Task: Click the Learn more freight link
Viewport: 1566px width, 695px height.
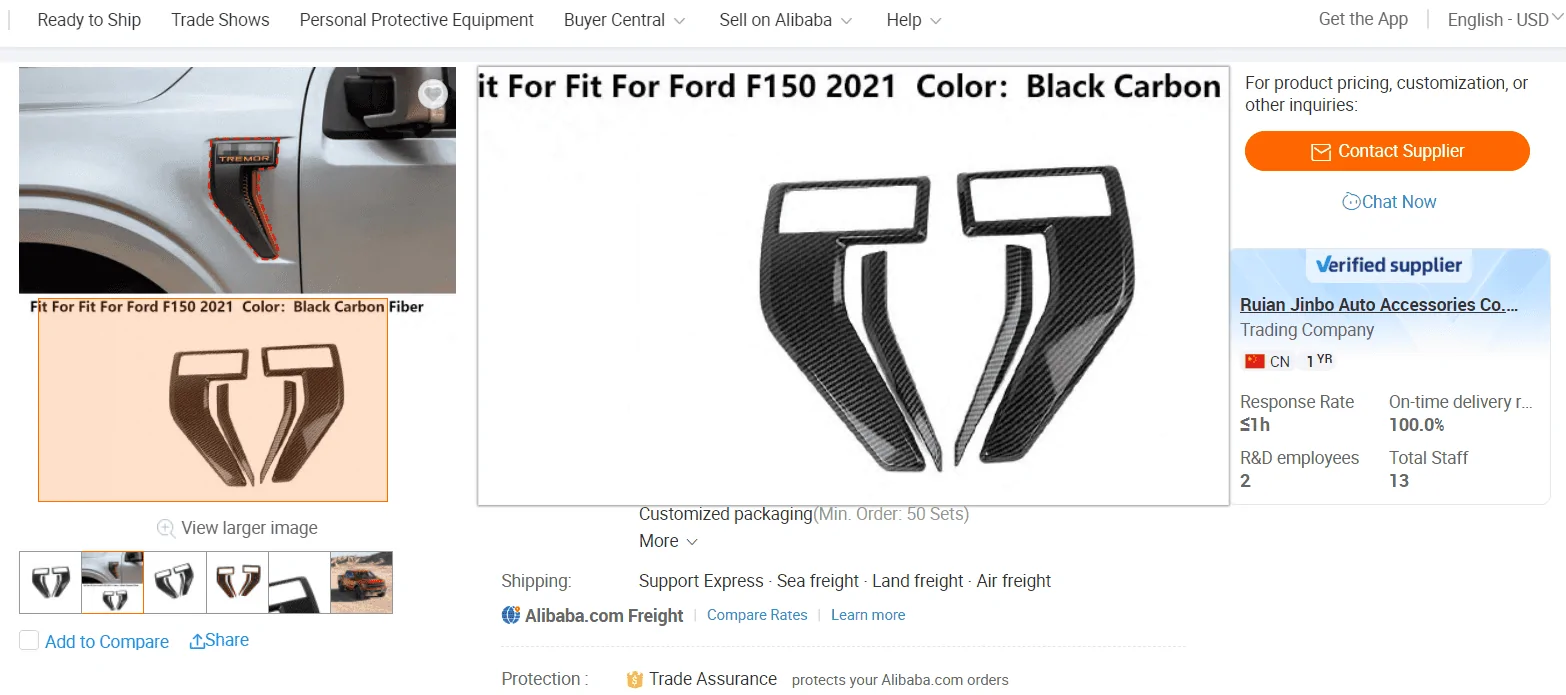Action: pos(868,615)
